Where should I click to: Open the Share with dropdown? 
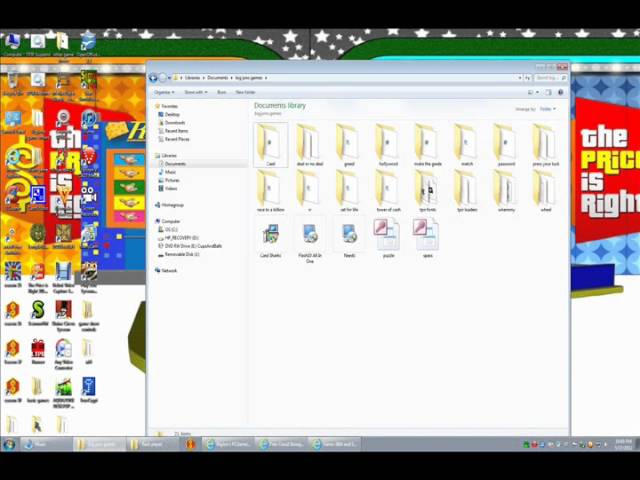pos(196,92)
